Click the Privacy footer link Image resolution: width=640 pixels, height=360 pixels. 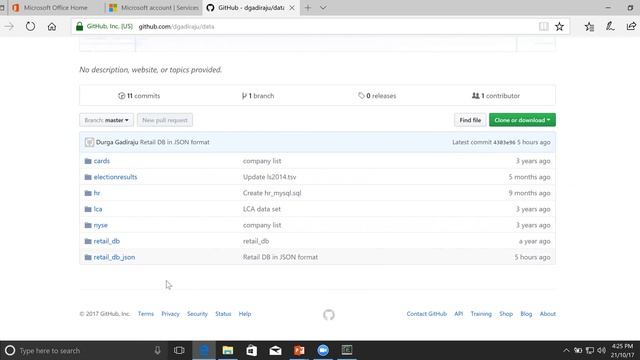170,314
